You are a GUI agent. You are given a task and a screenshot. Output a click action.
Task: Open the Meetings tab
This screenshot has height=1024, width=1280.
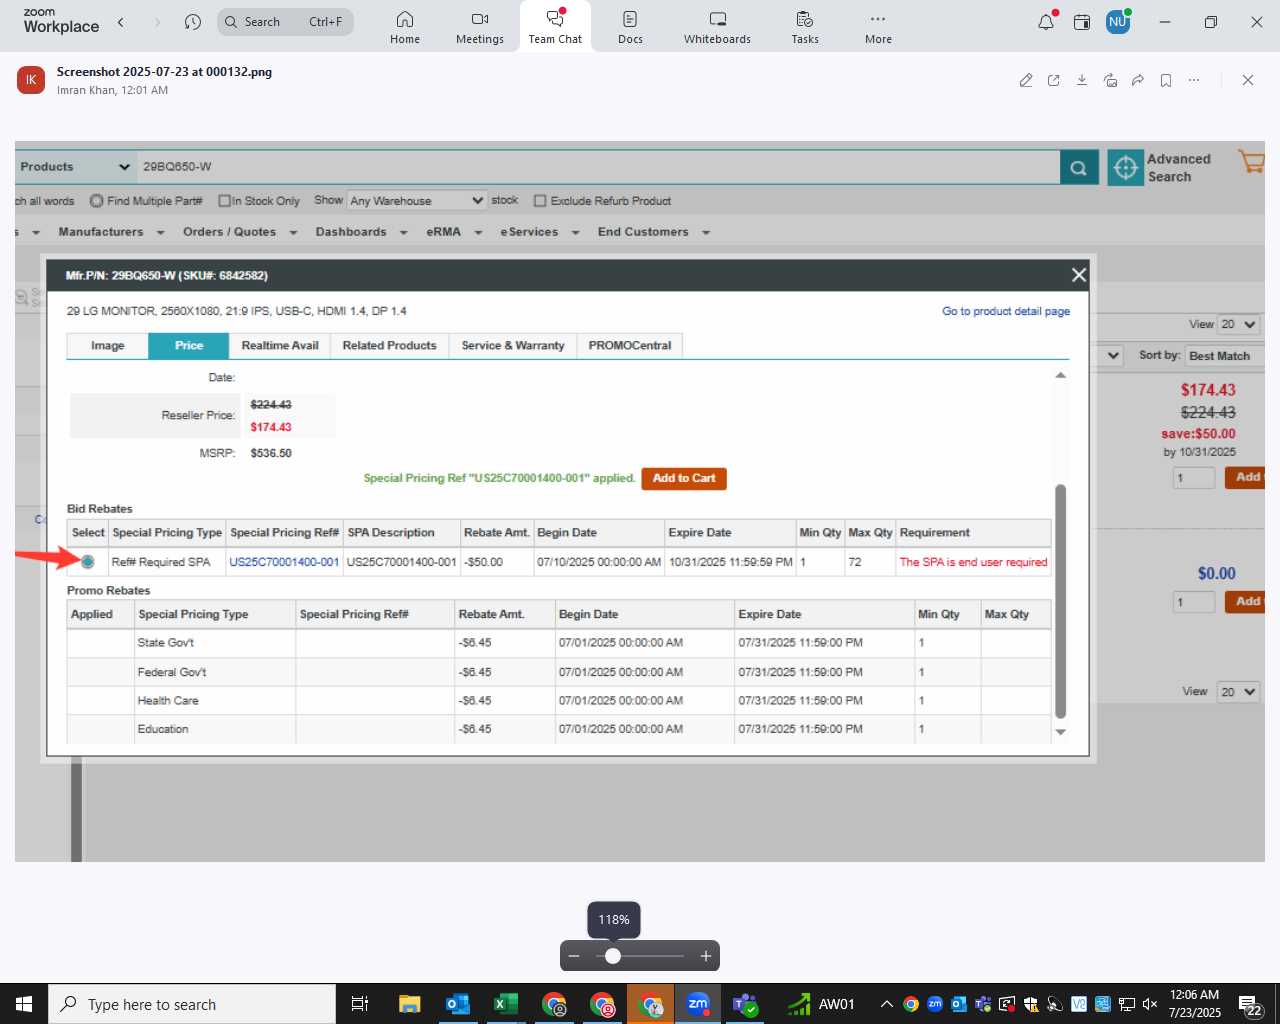pos(480,27)
